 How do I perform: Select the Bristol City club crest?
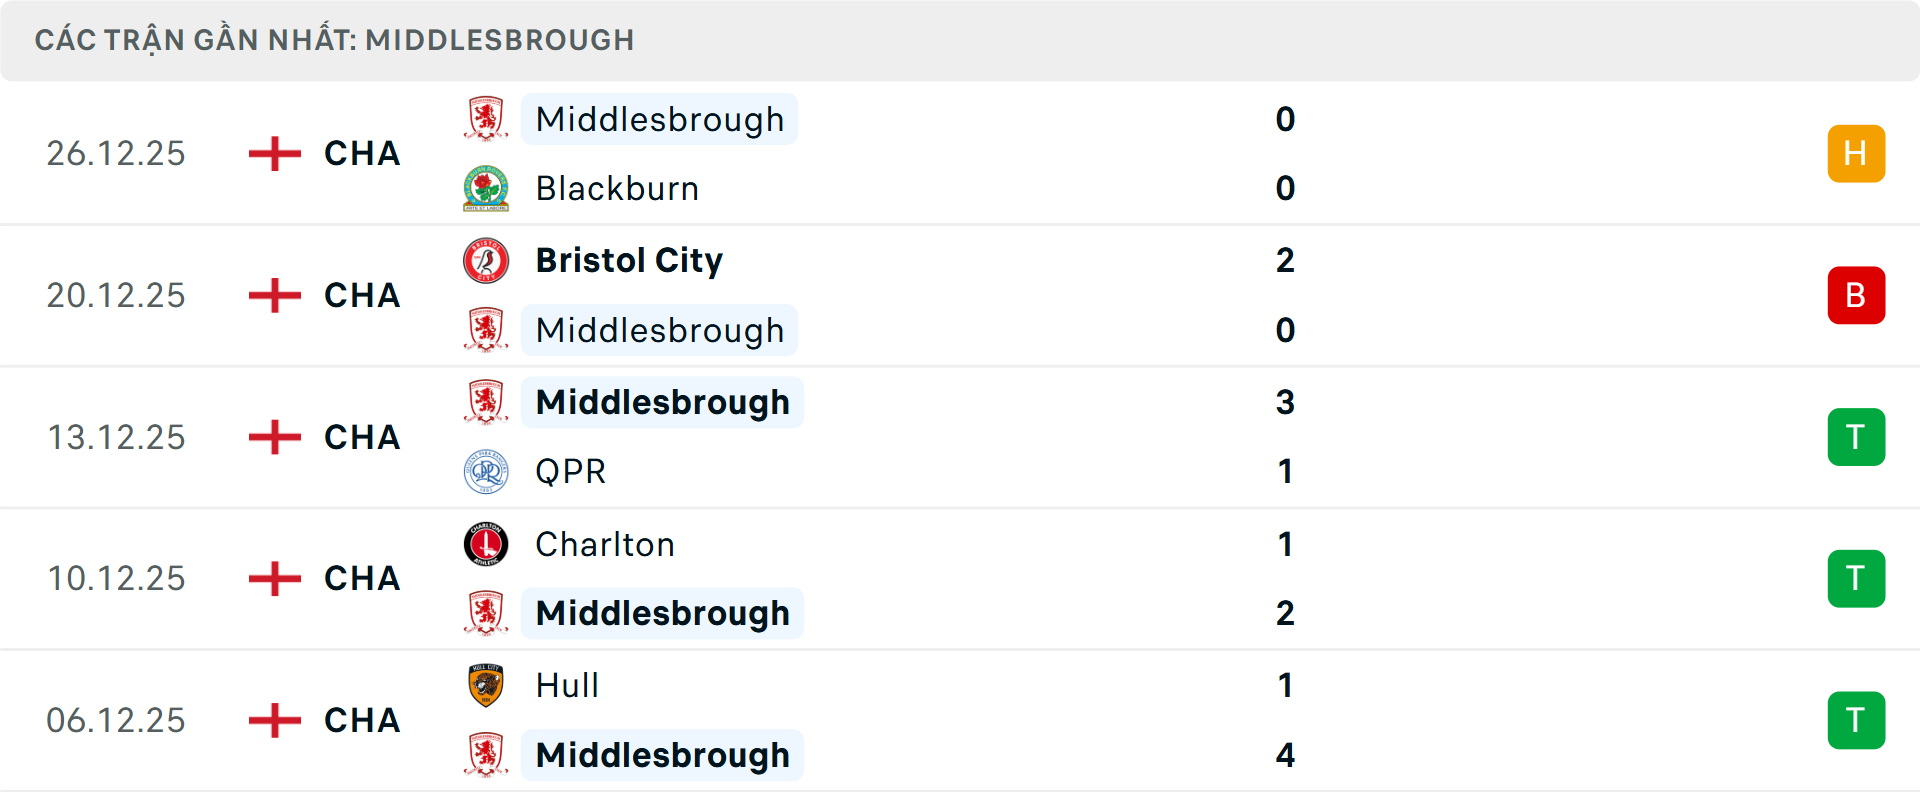point(487,260)
